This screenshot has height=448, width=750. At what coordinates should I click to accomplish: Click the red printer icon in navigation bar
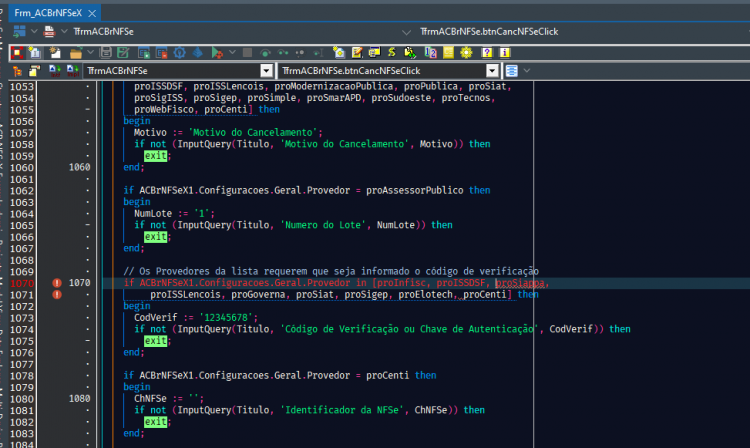(49, 32)
